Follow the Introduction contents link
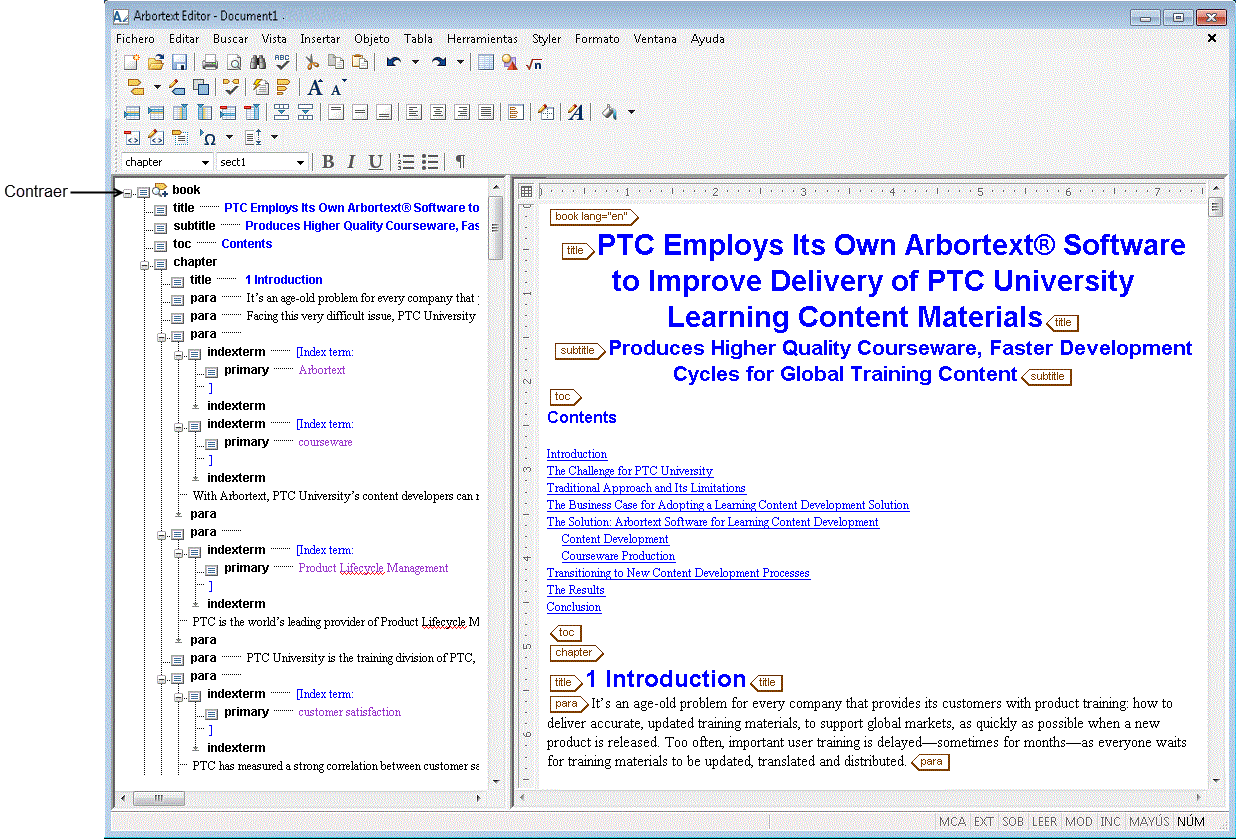This screenshot has height=839, width=1236. pos(577,454)
